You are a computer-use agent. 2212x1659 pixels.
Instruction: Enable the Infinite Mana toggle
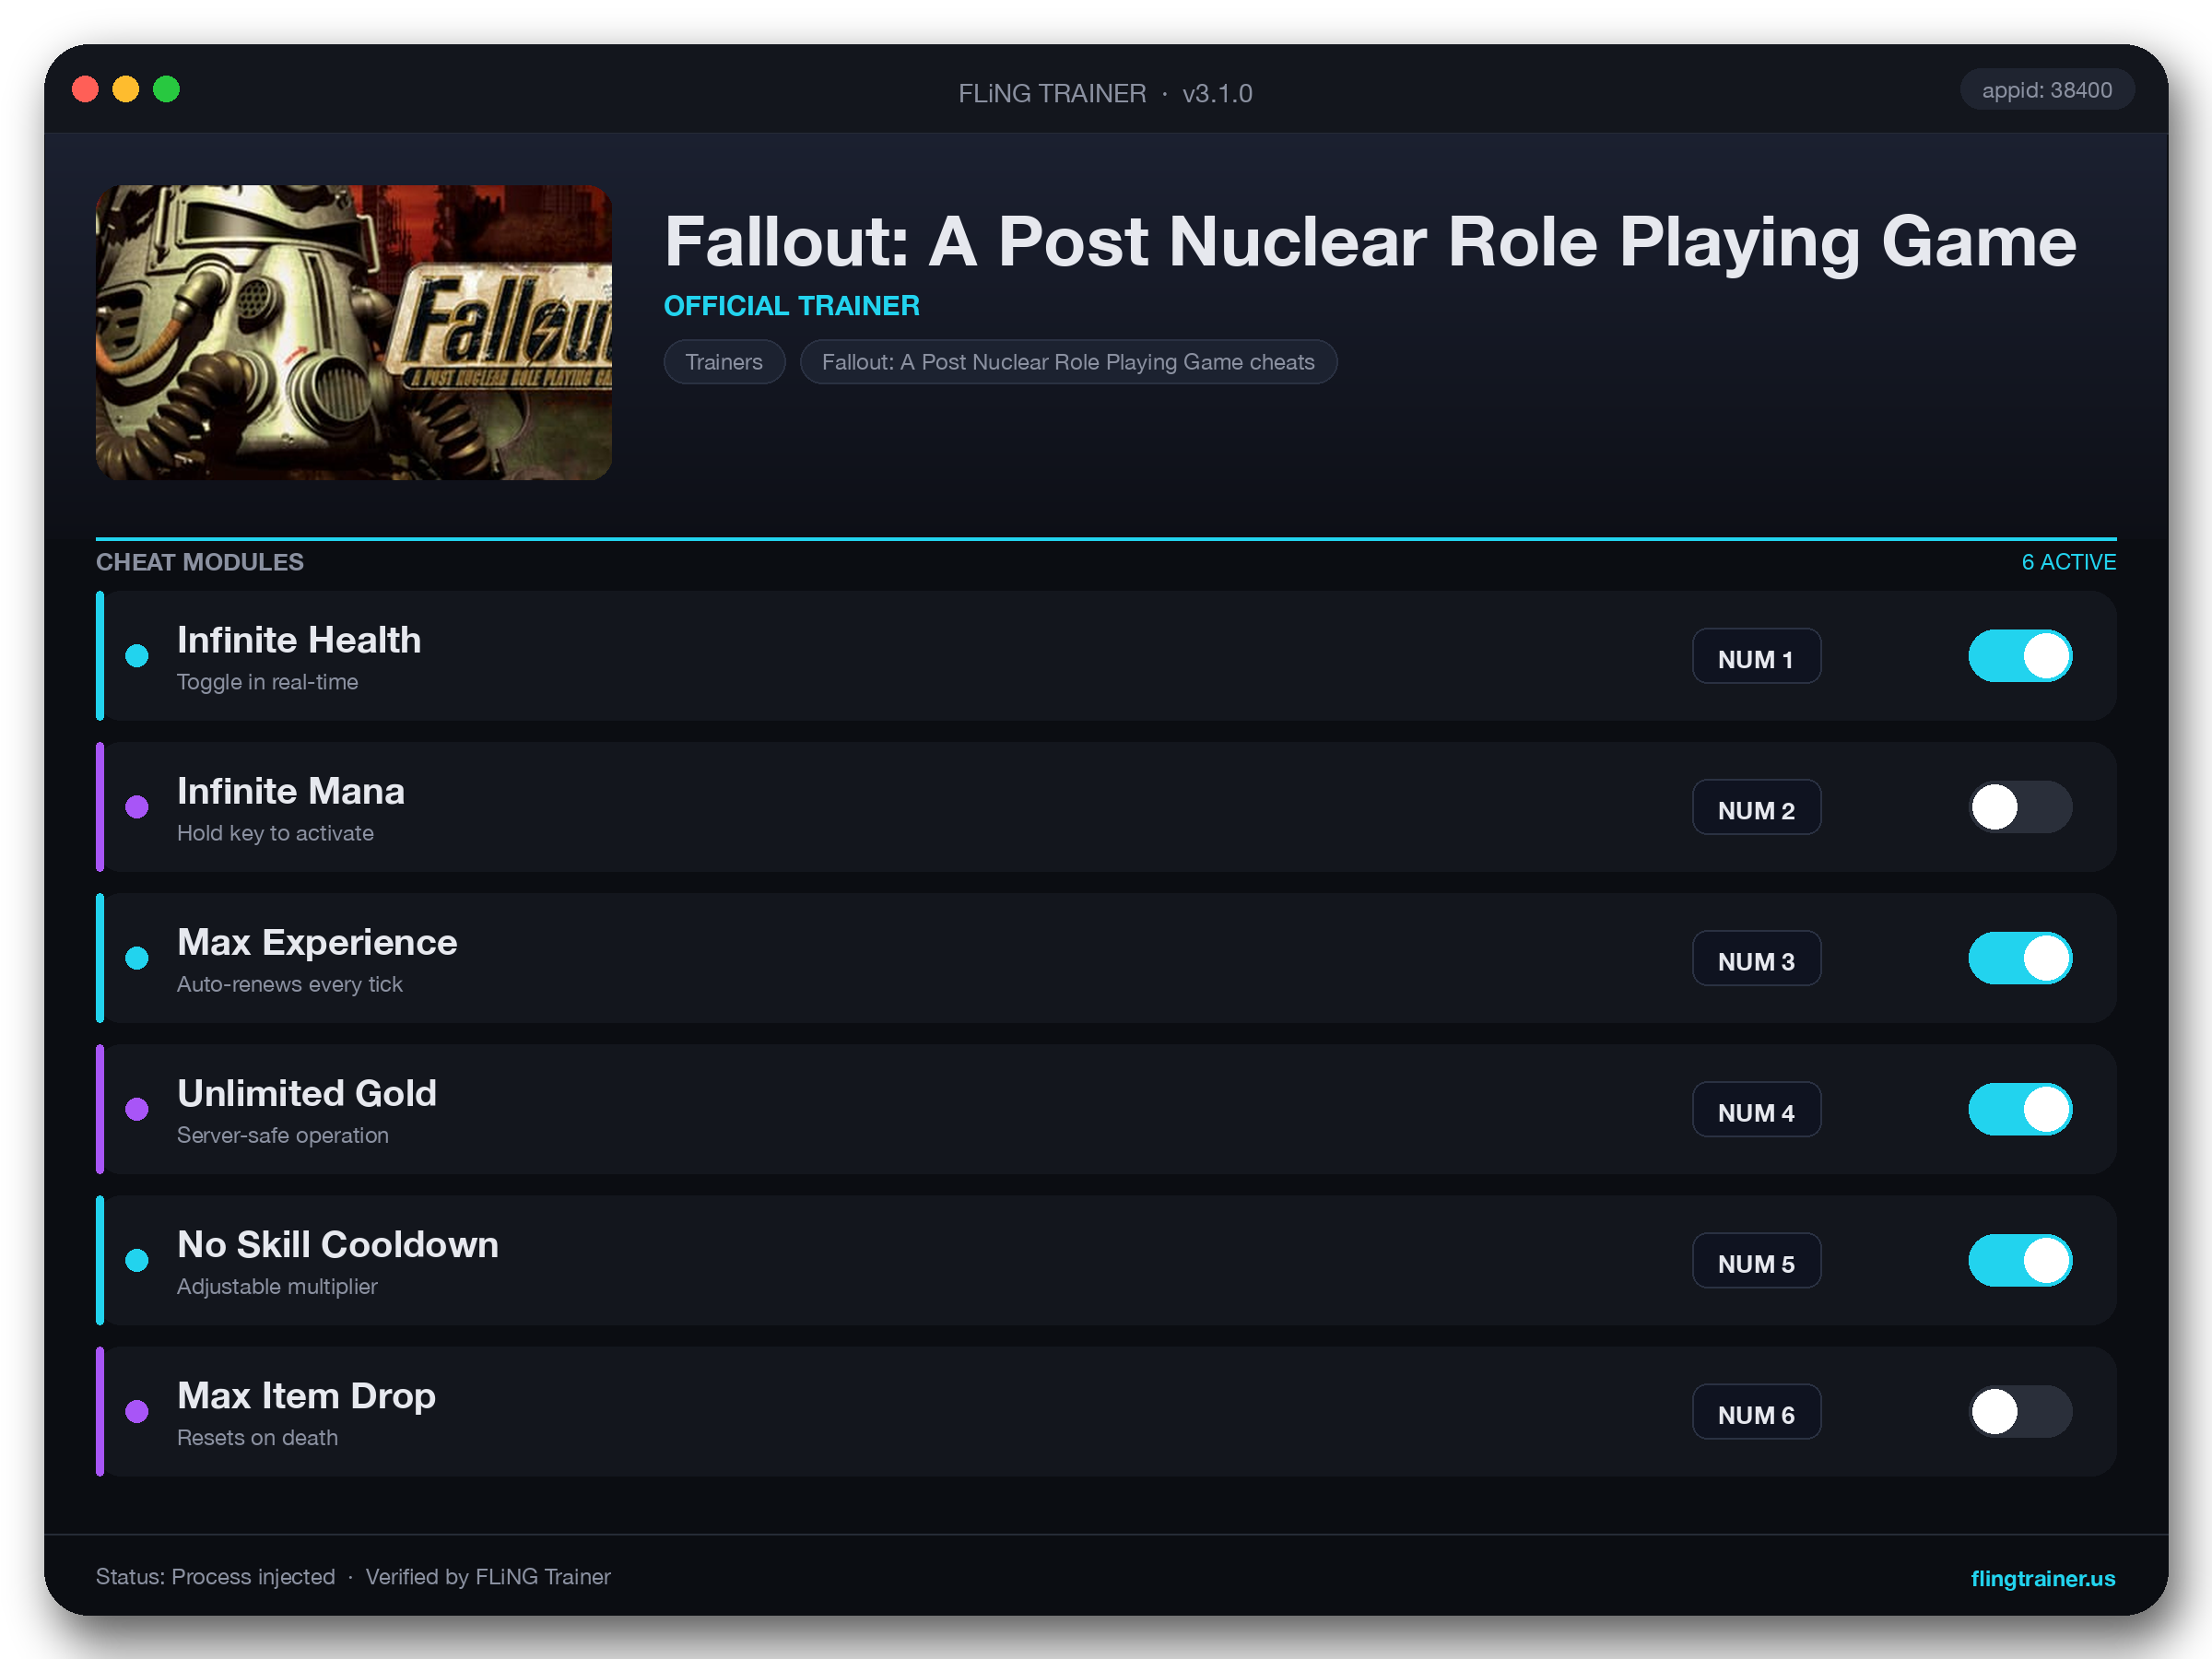point(2020,807)
